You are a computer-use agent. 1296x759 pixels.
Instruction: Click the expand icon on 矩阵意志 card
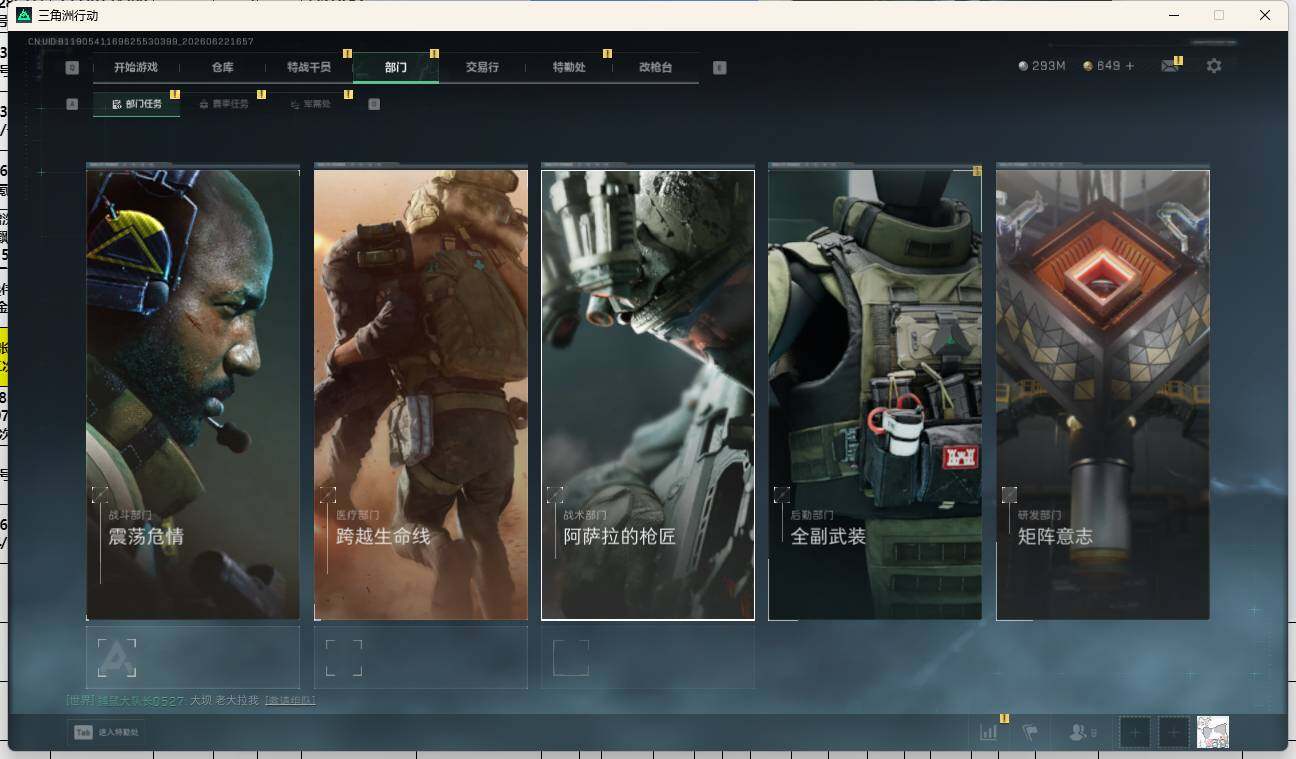[1010, 495]
